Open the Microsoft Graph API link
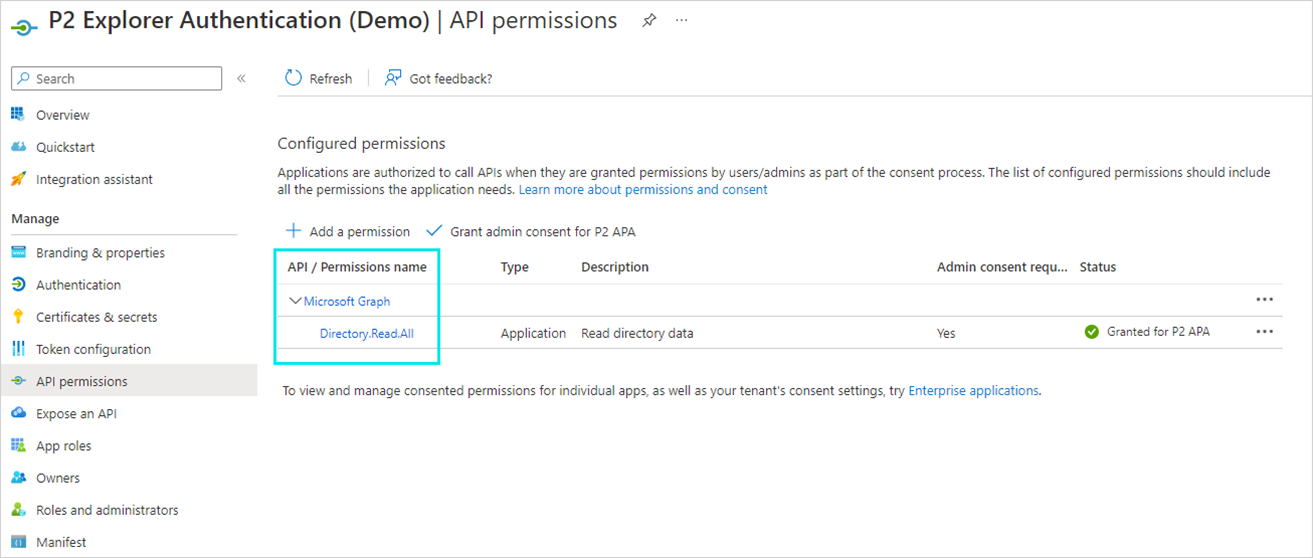The width and height of the screenshot is (1313, 558). [x=347, y=301]
